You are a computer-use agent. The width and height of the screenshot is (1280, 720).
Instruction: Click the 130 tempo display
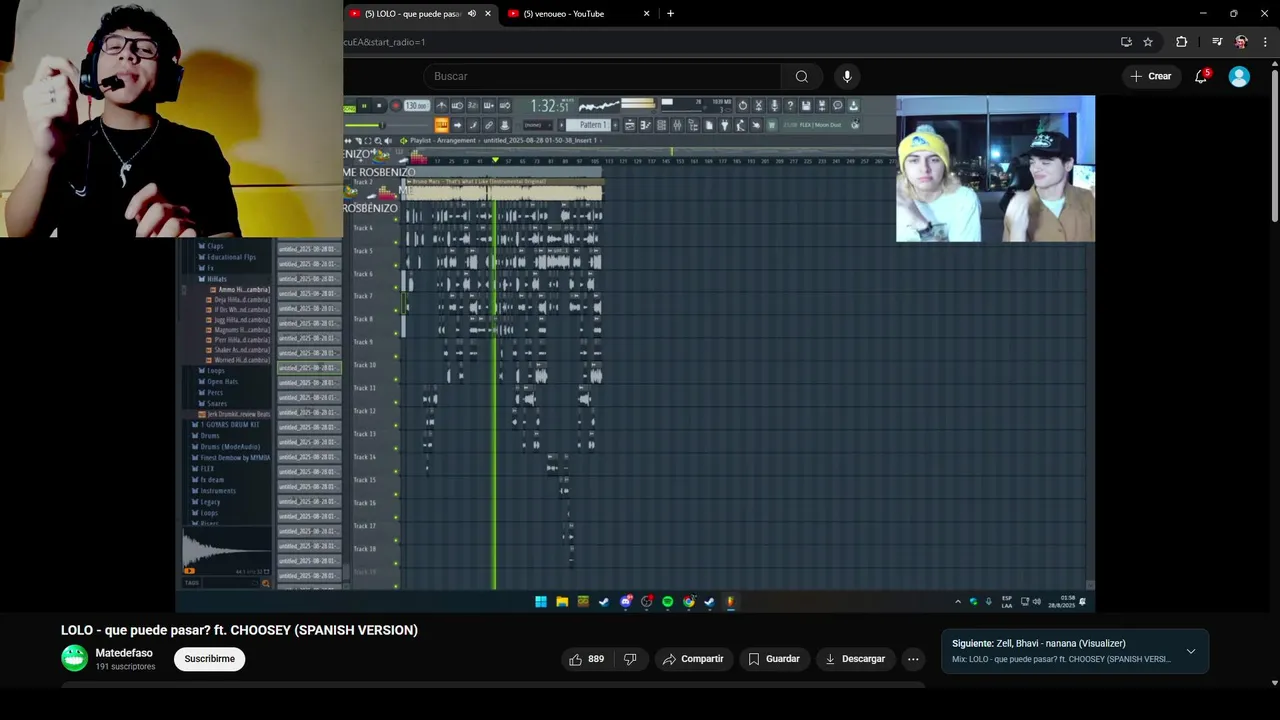pyautogui.click(x=417, y=105)
